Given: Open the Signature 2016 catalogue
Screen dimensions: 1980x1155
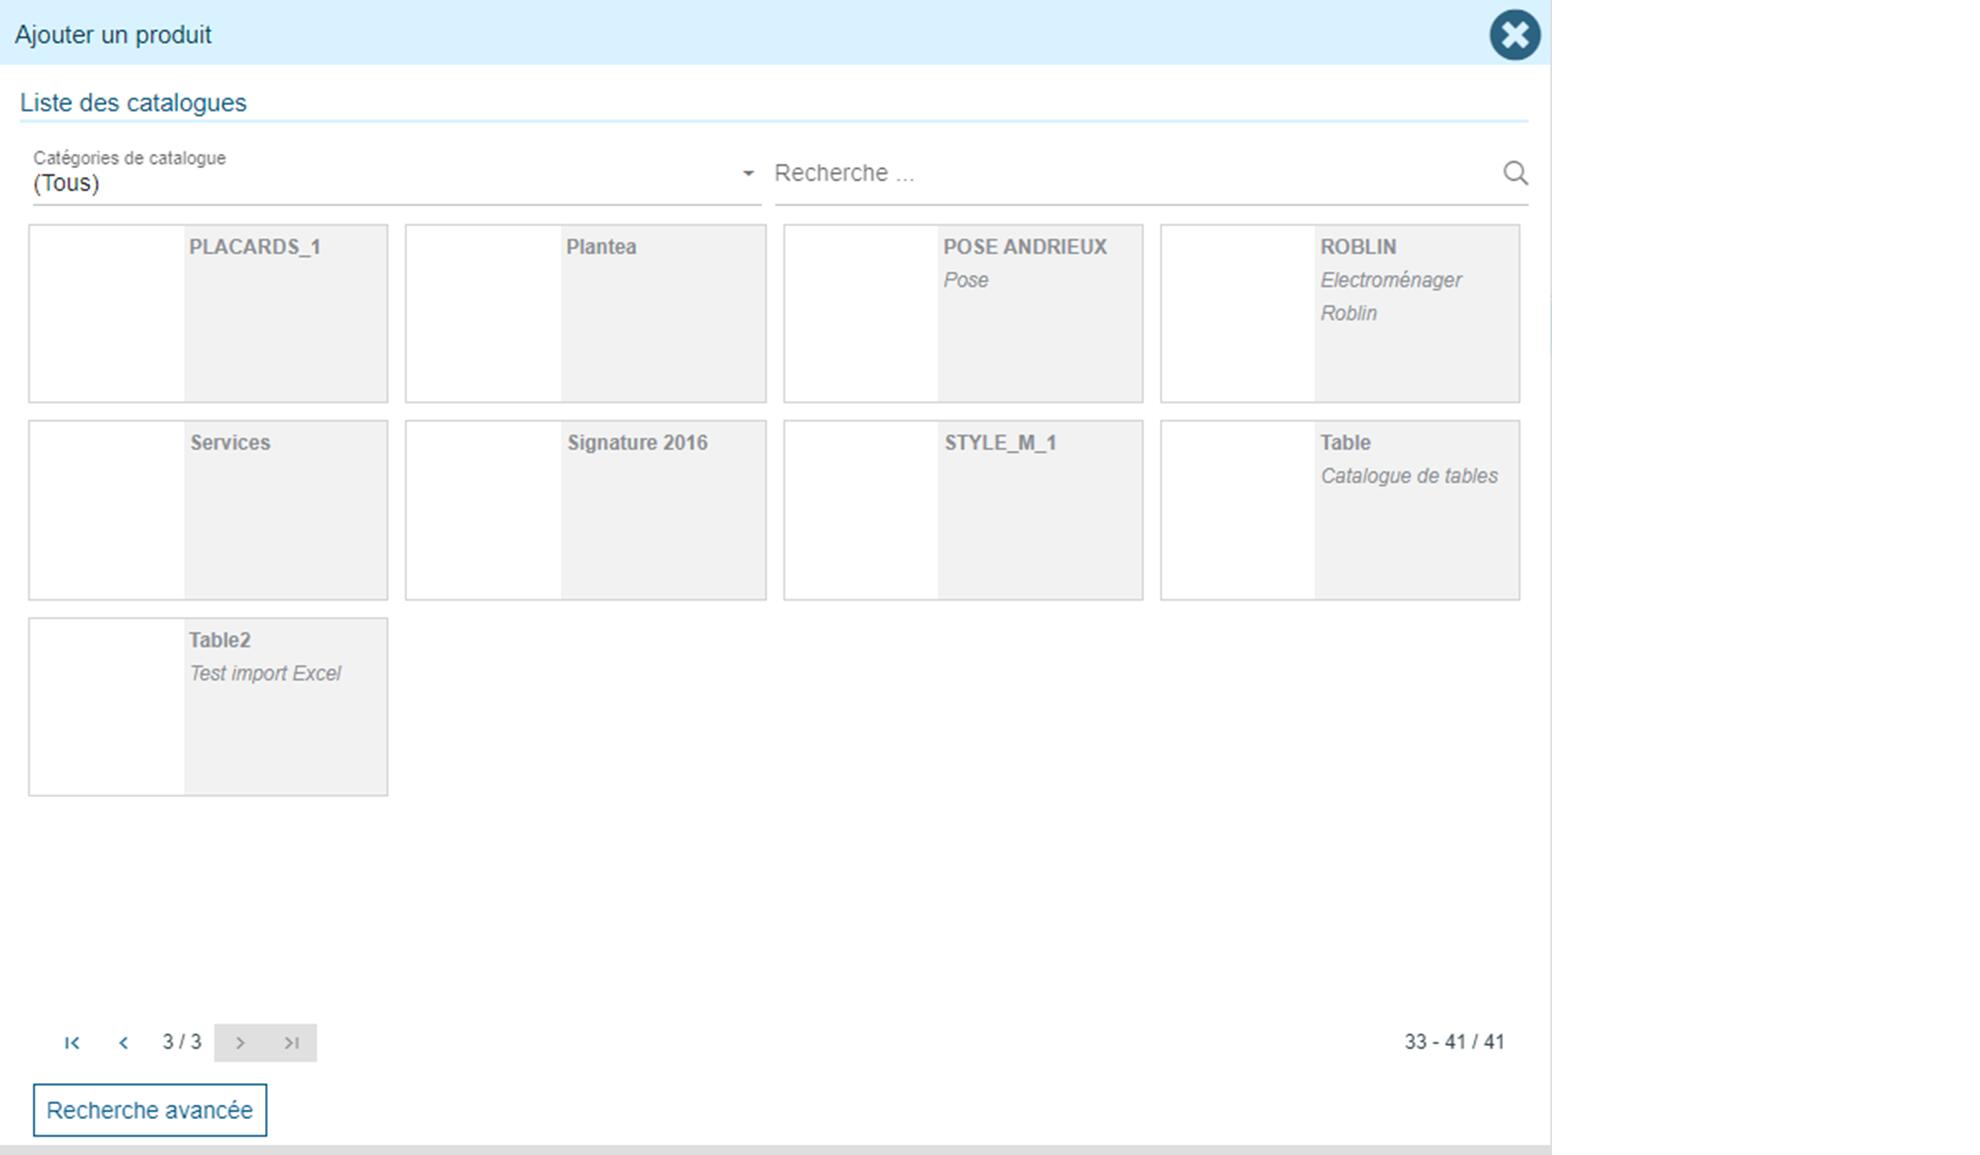Looking at the screenshot, I should [x=585, y=510].
